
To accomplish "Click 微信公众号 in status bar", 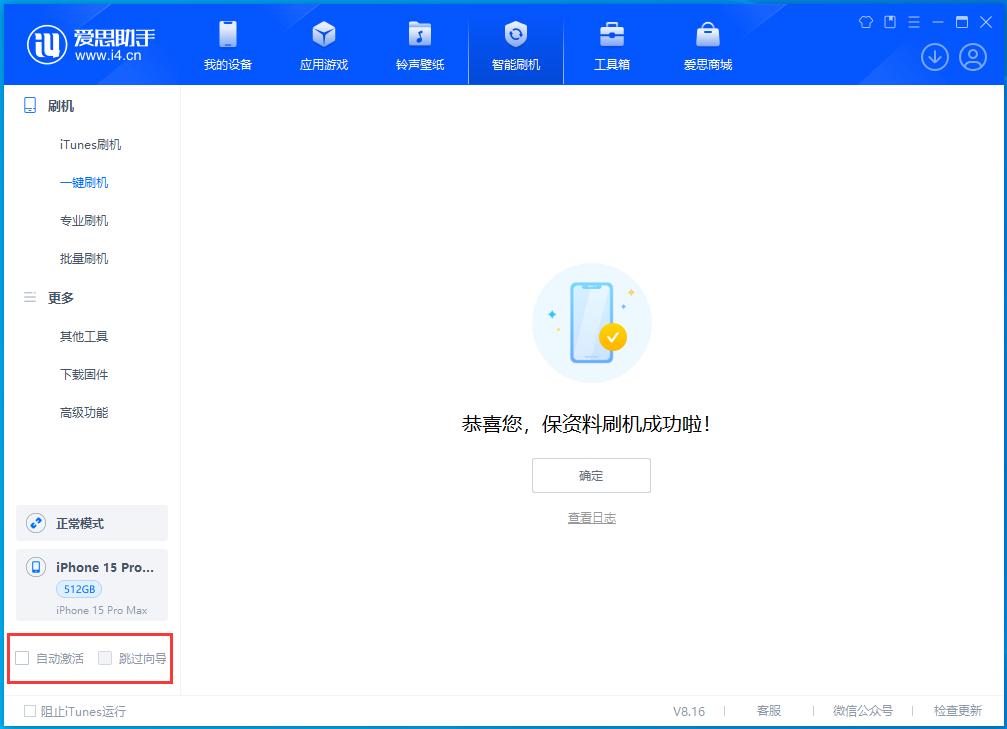I will (x=863, y=710).
